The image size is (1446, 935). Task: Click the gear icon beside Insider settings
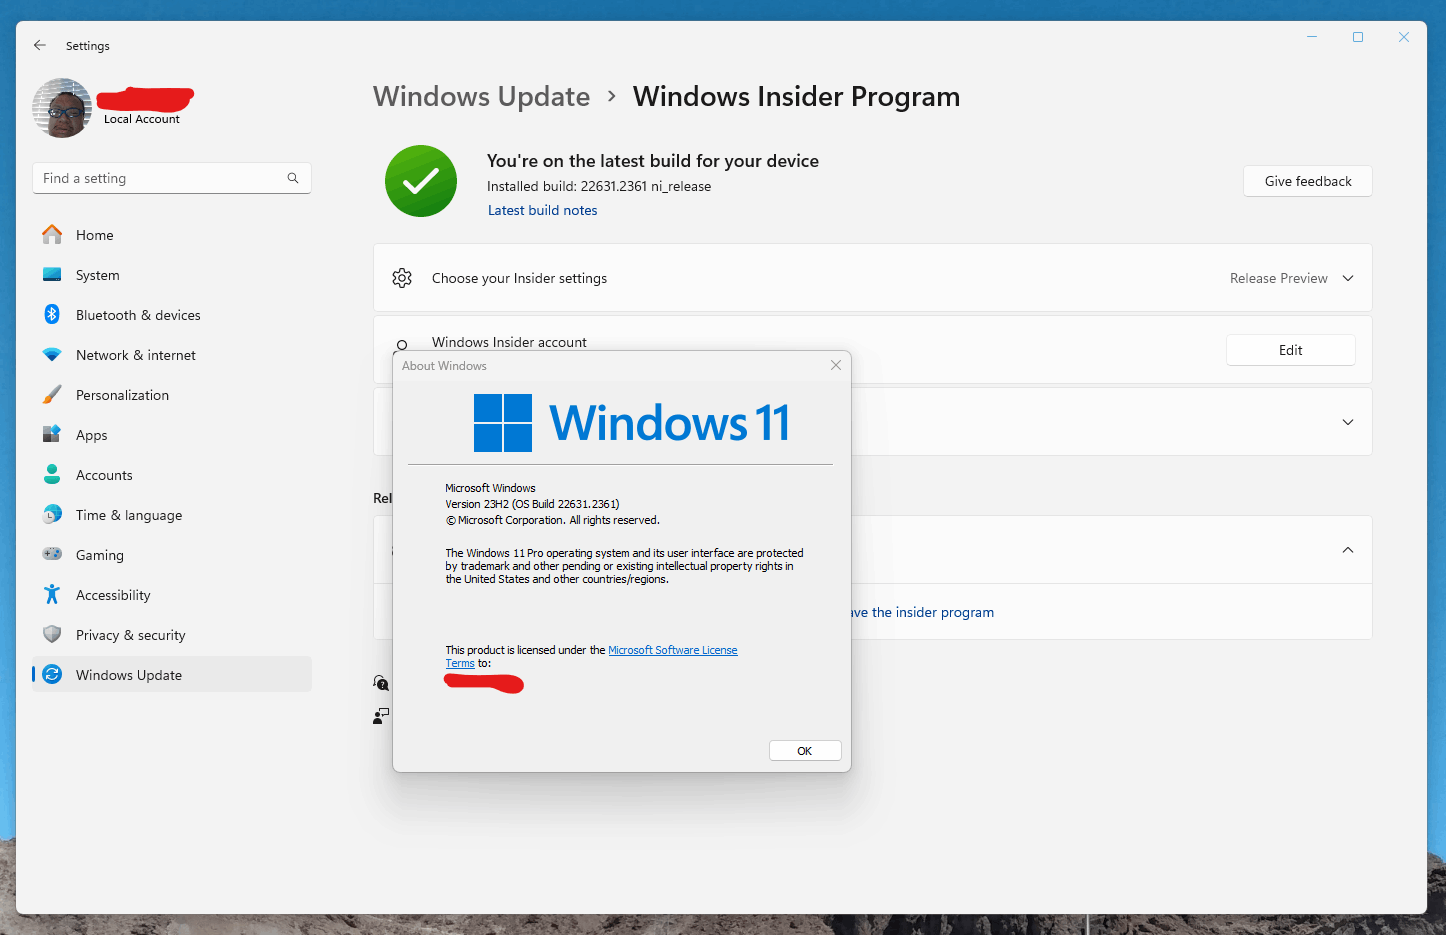pos(402,278)
